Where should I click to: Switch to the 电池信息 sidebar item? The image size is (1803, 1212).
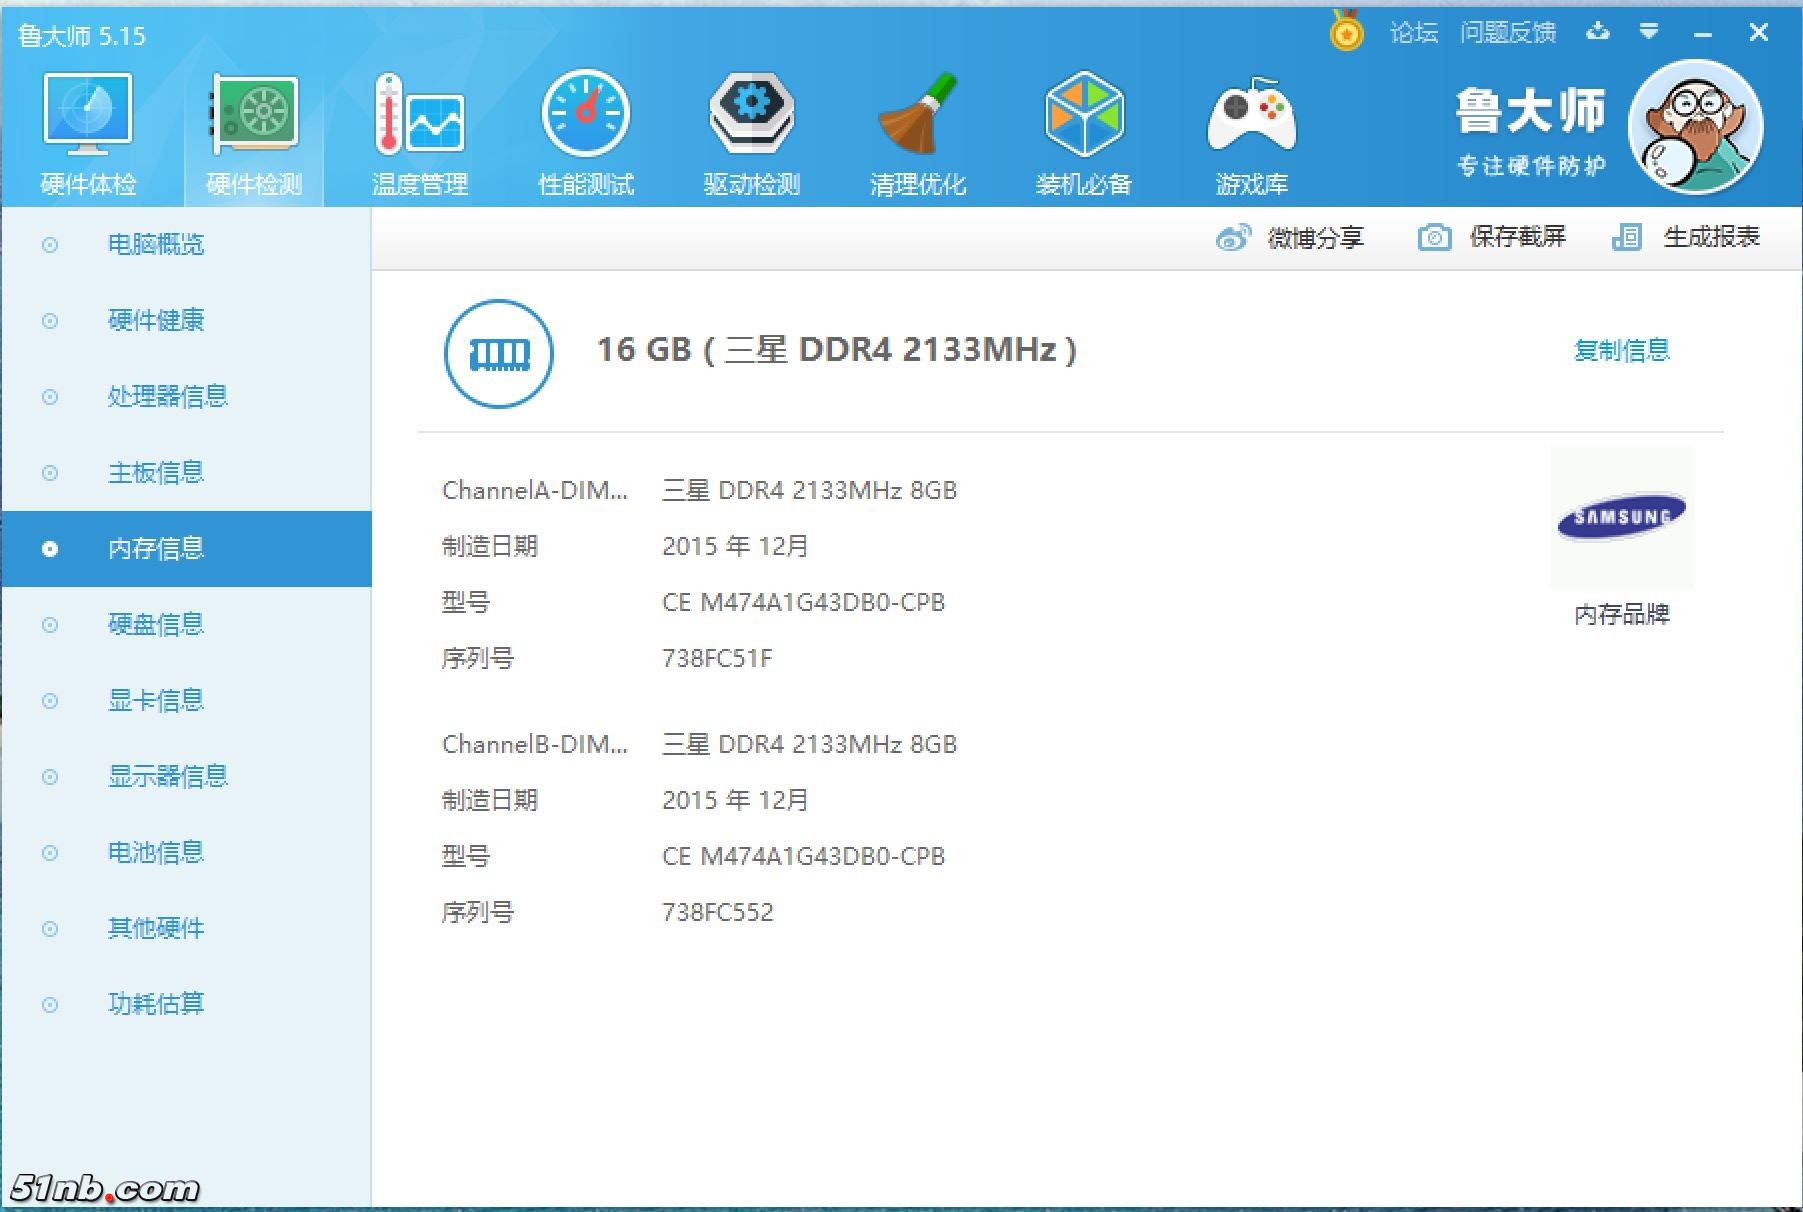pos(156,853)
